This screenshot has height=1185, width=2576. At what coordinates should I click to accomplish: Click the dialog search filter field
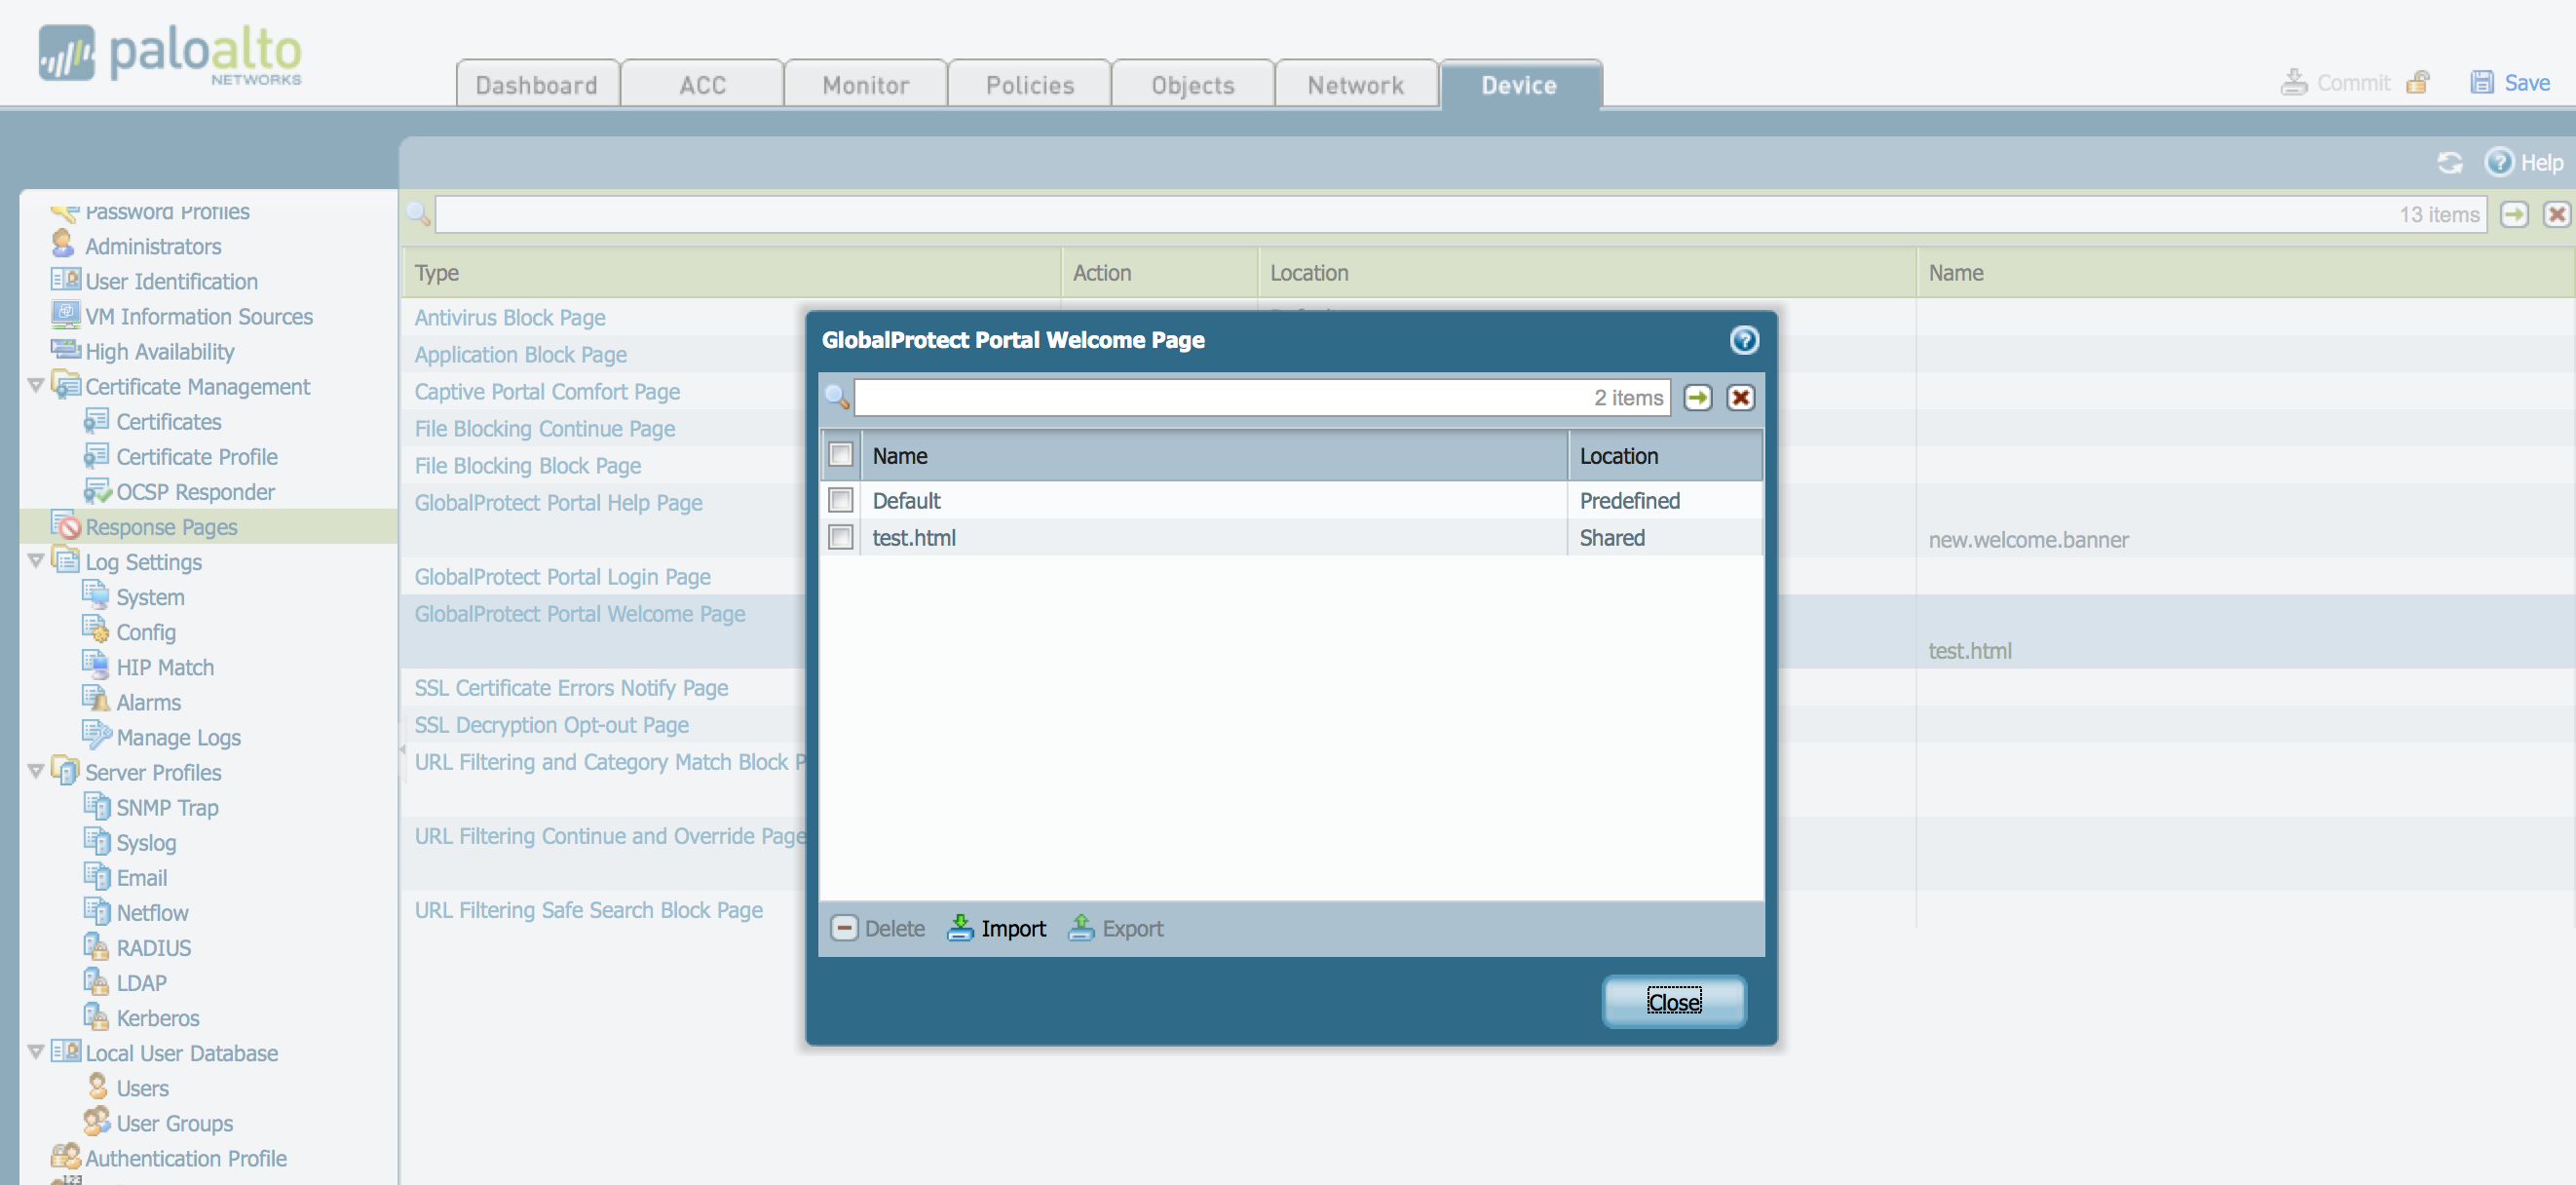[x=1220, y=398]
